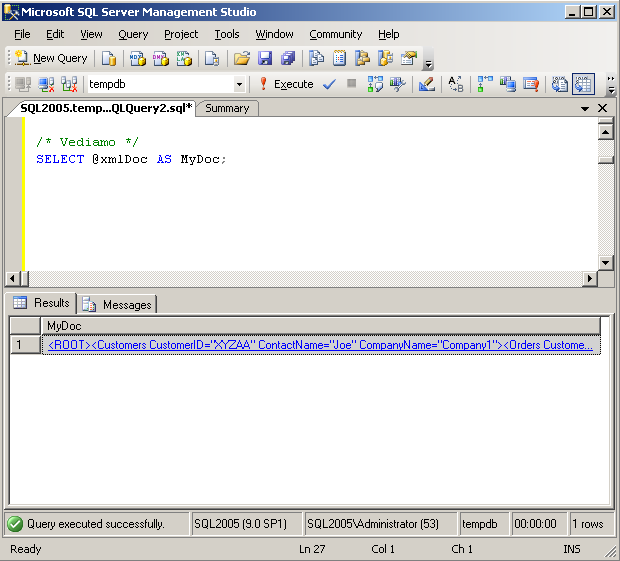The width and height of the screenshot is (620, 561).
Task: Click the Connect icon in the query toolbar
Action: coord(23,84)
